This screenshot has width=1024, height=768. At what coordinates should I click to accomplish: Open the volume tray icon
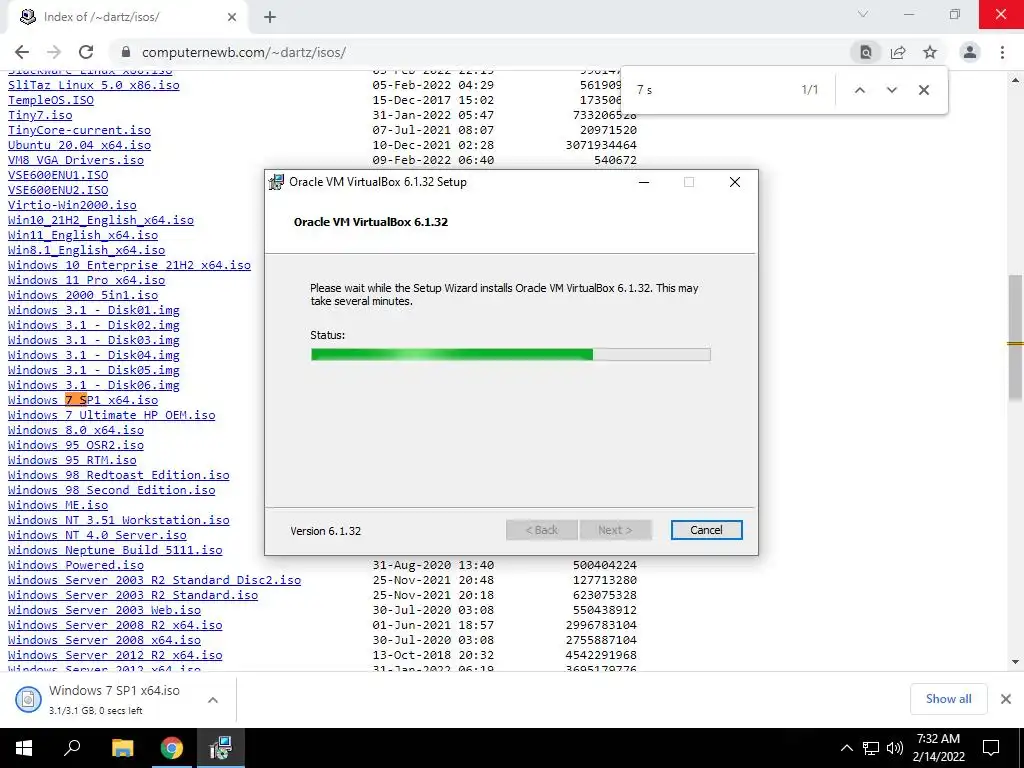tap(895, 748)
